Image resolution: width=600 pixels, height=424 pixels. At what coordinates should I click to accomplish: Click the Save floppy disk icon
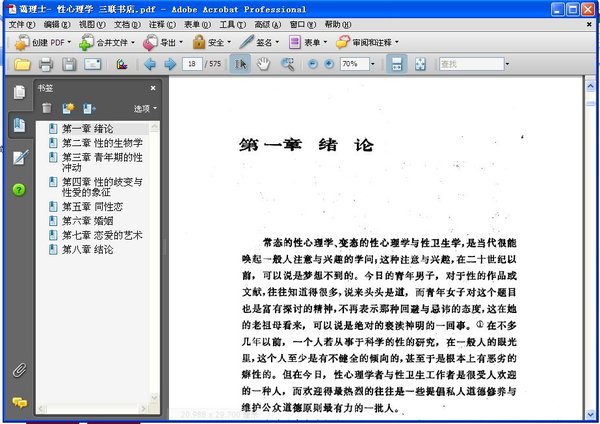click(69, 64)
